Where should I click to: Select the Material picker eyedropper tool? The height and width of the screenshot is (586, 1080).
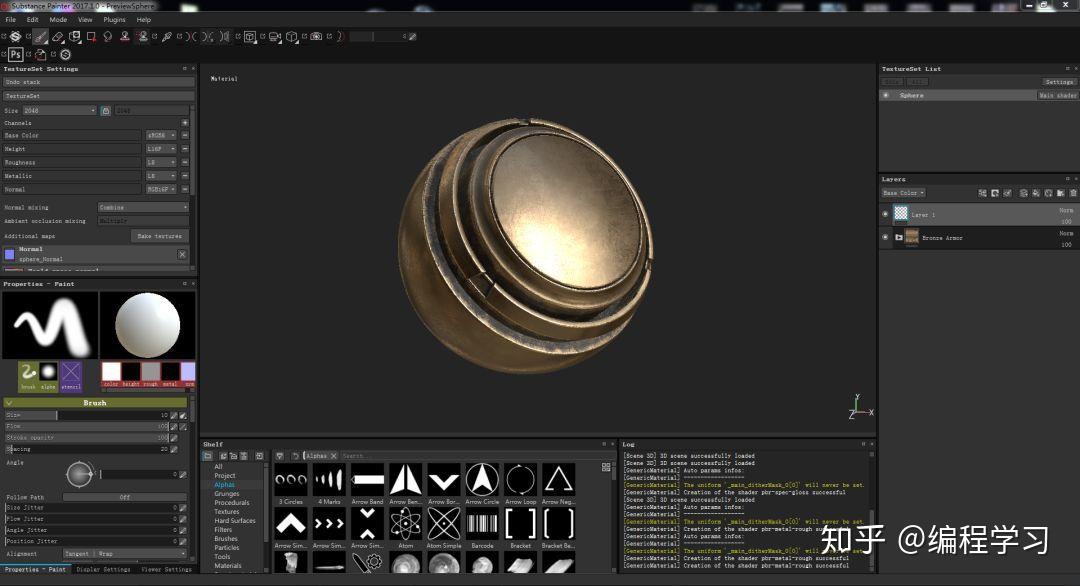tap(167, 36)
